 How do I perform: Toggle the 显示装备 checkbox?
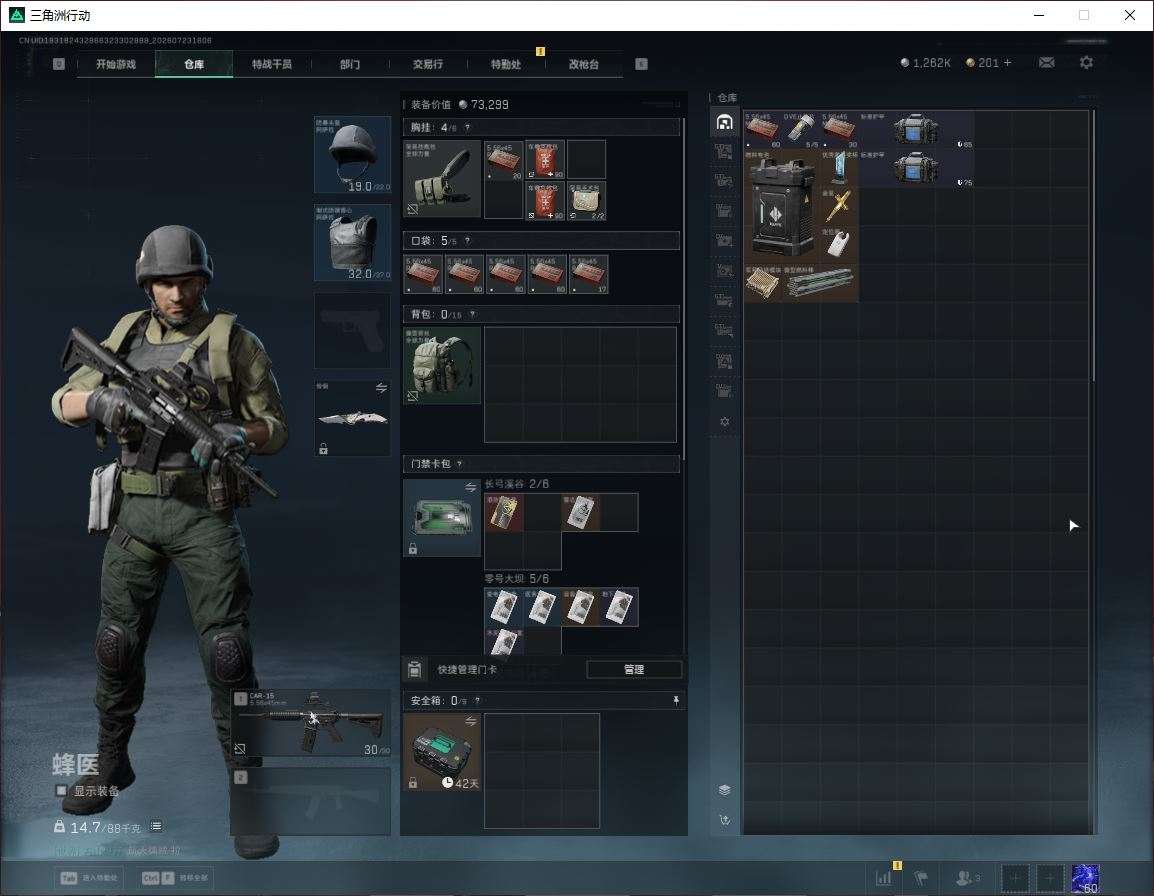[61, 791]
